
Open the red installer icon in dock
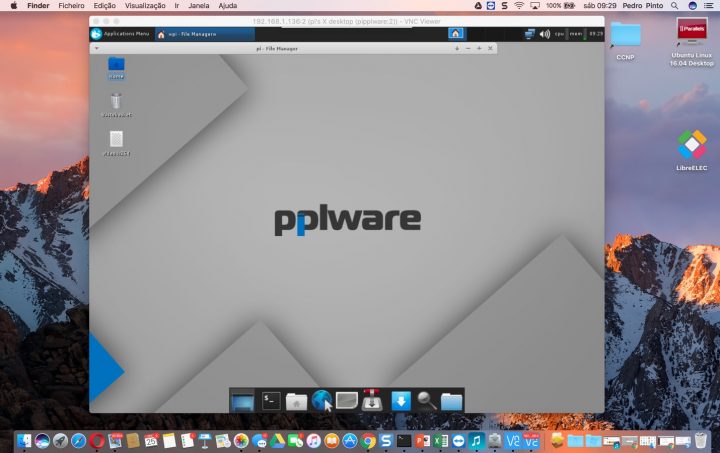[374, 401]
